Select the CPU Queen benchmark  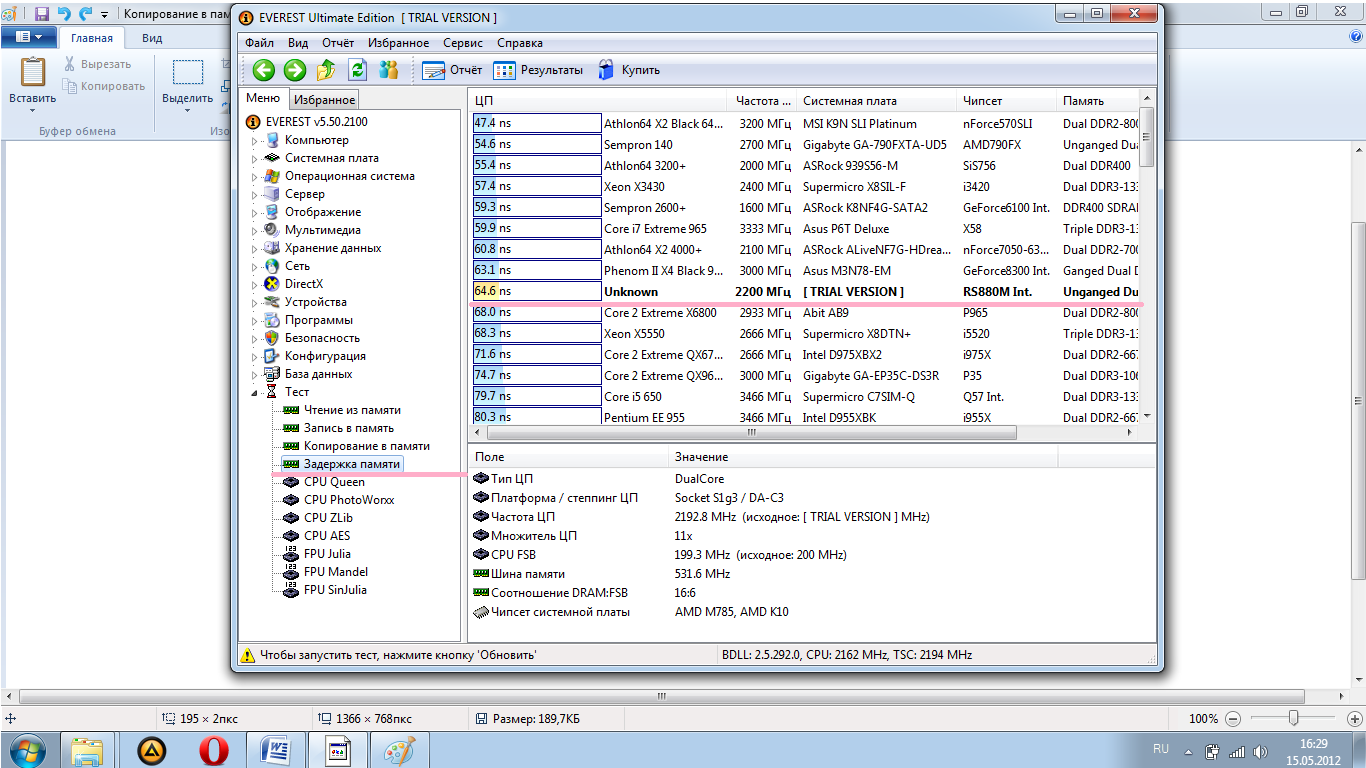pyautogui.click(x=334, y=482)
